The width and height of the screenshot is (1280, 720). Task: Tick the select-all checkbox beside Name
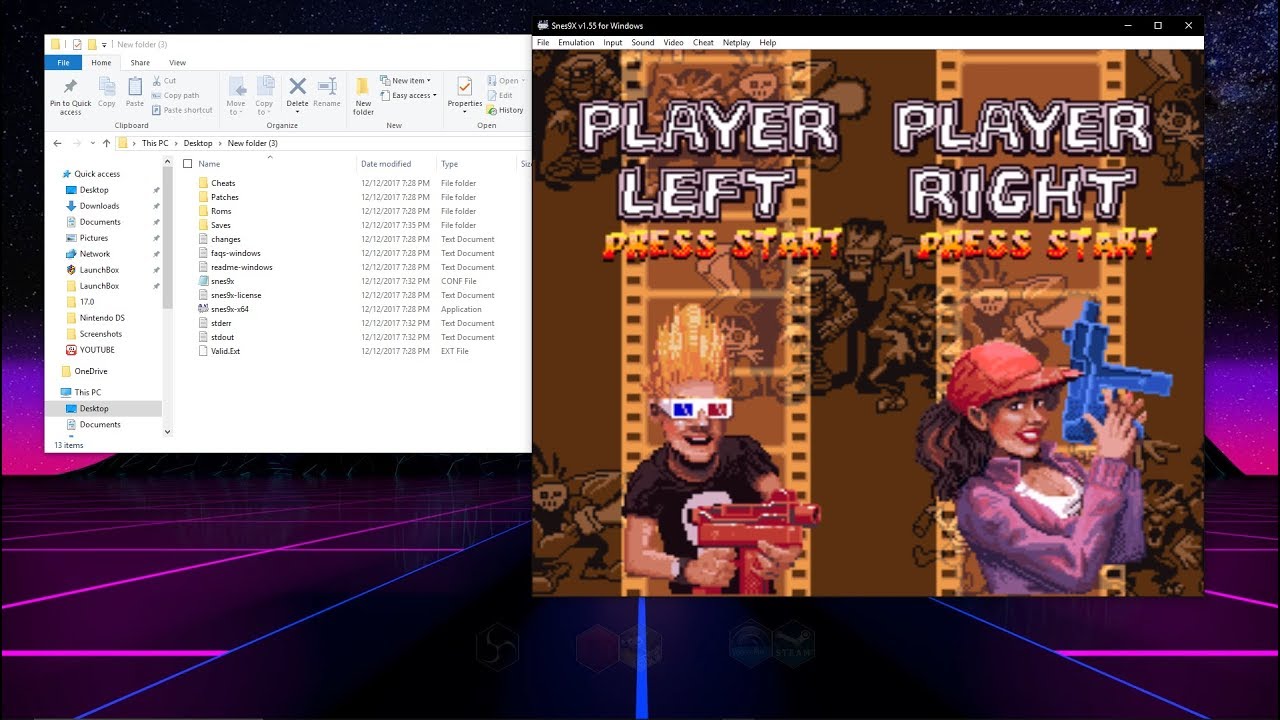(x=187, y=164)
